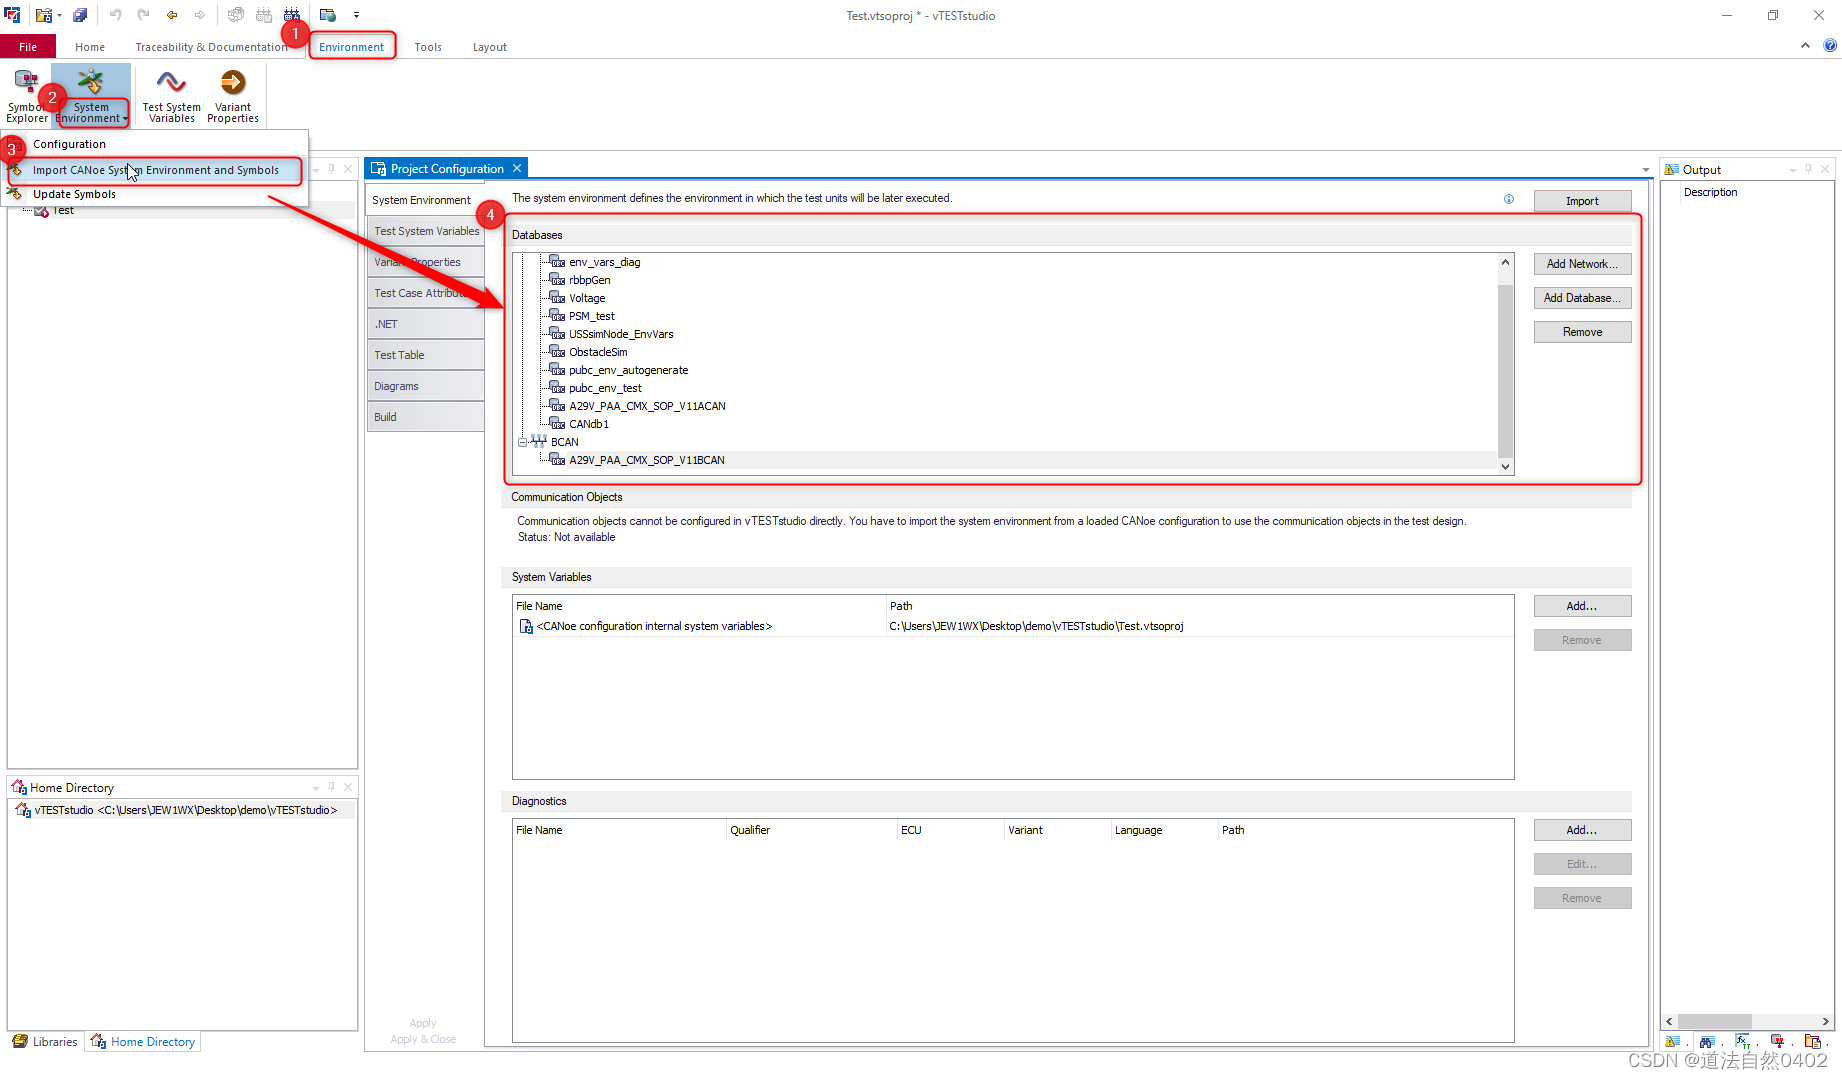The width and height of the screenshot is (1842, 1080).
Task: Click the Import button
Action: pyautogui.click(x=1582, y=200)
